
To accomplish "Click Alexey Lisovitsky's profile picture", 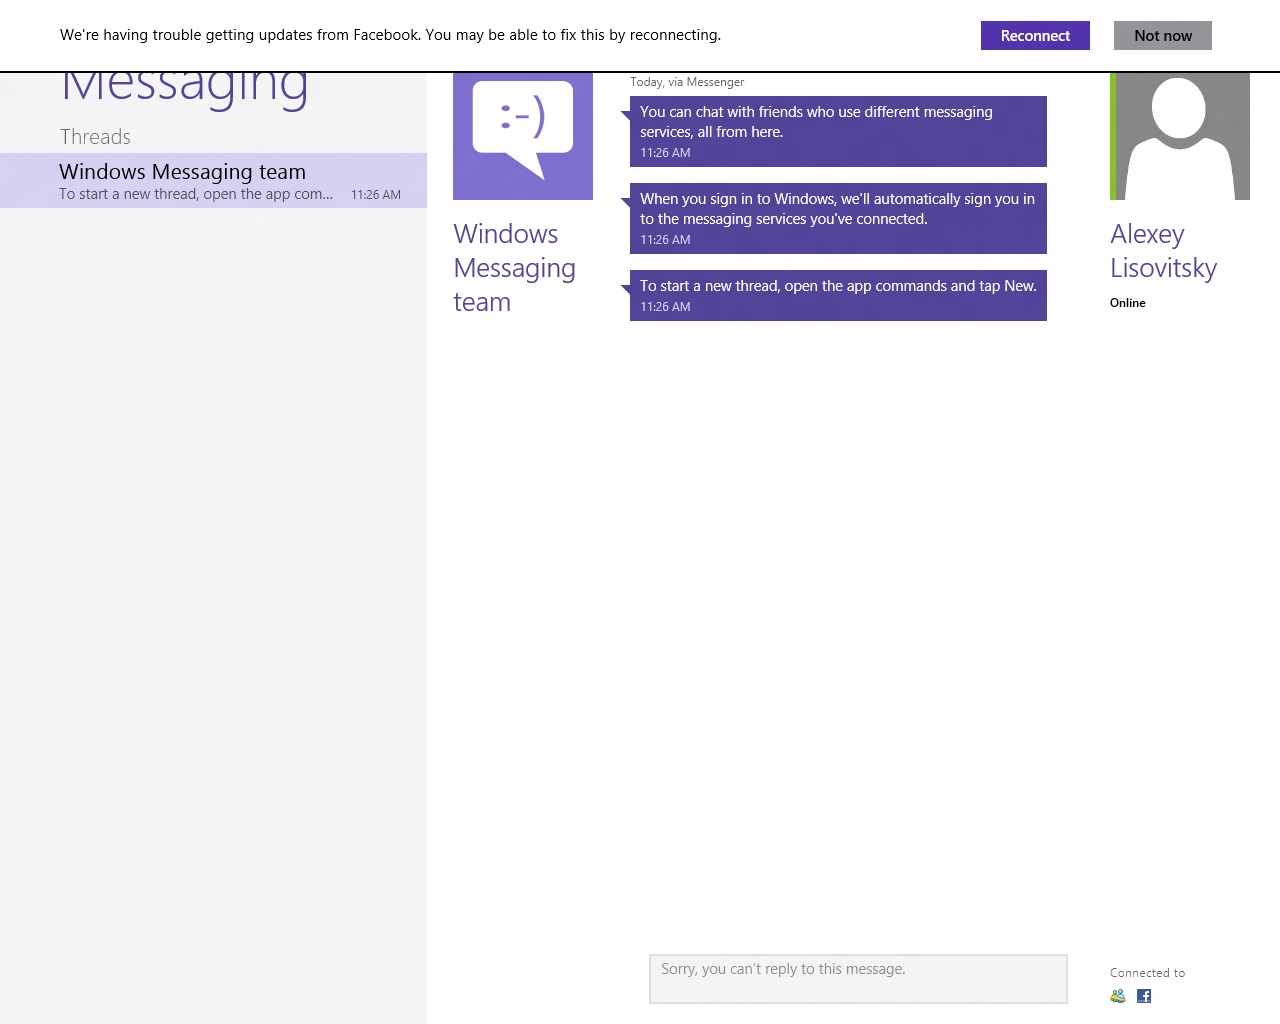I will point(1180,136).
